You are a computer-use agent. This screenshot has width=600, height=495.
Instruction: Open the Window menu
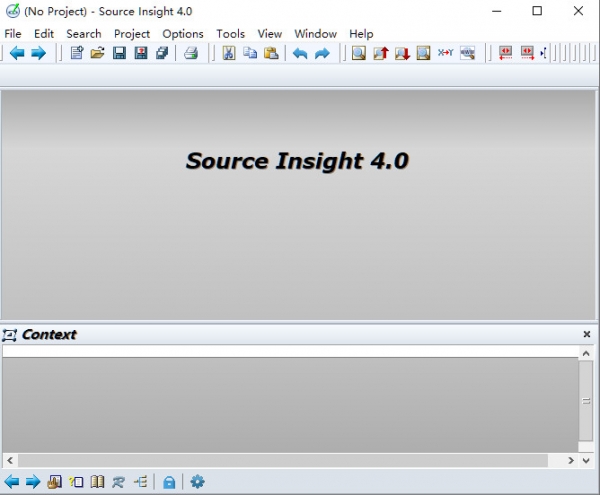pos(316,34)
